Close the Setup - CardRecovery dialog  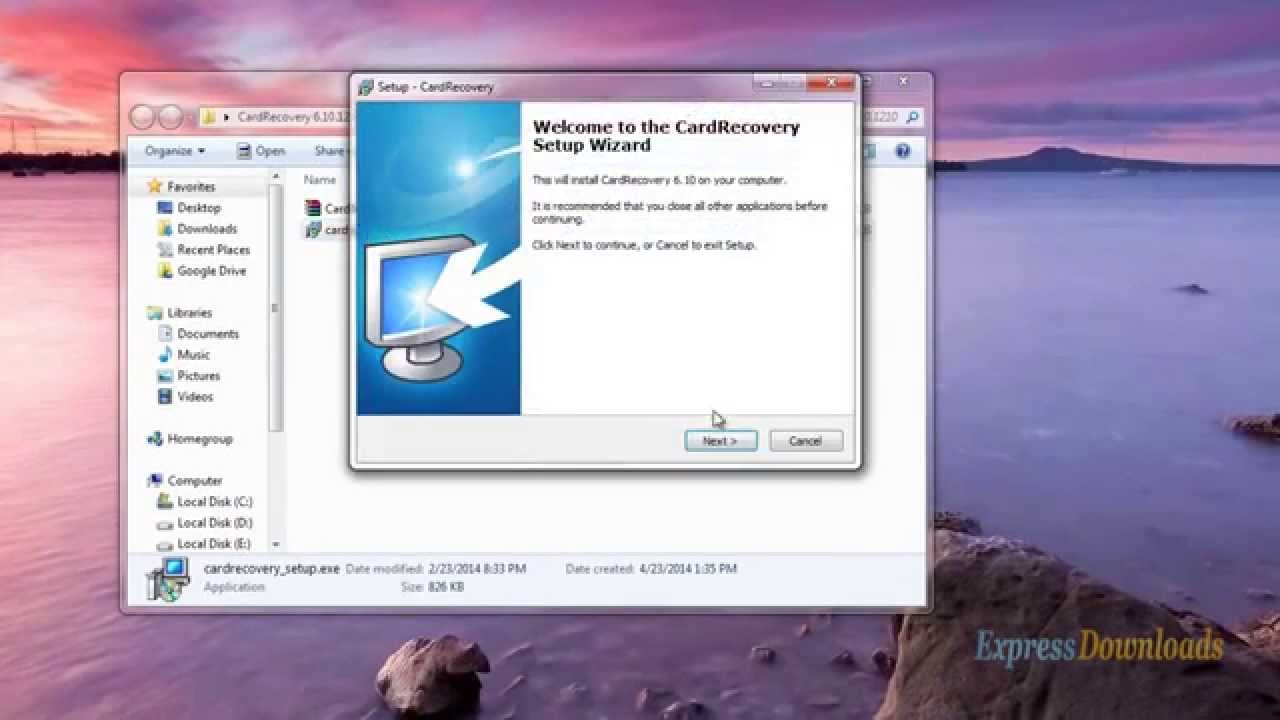click(x=829, y=84)
